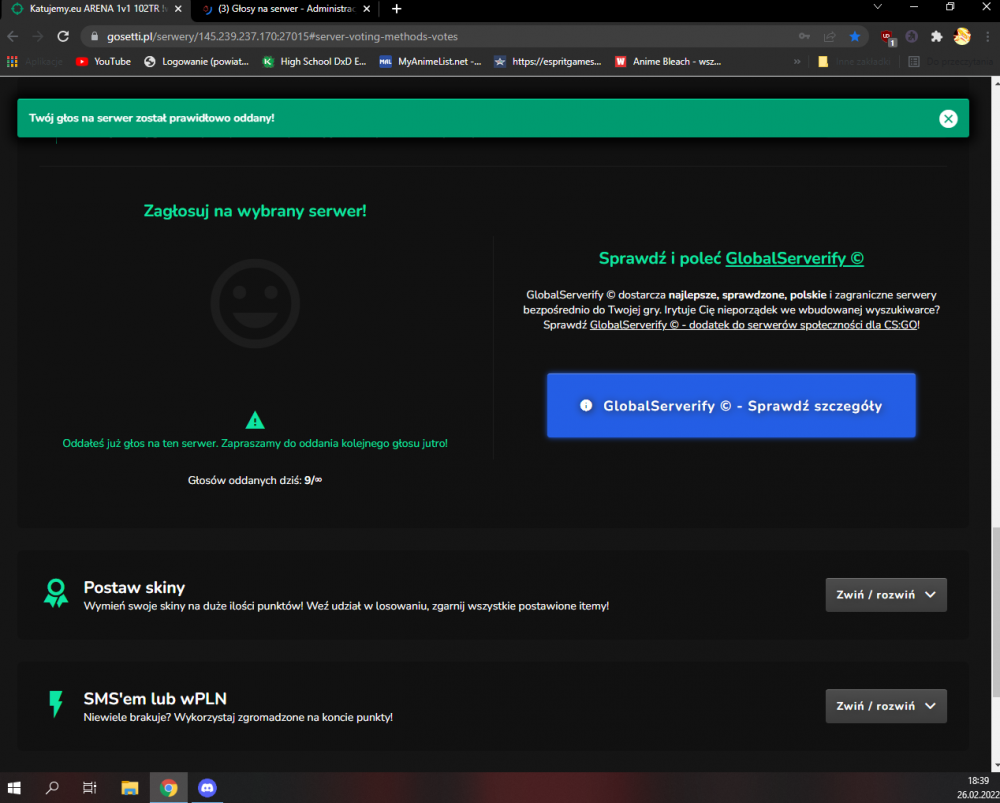Image resolution: width=1000 pixels, height=803 pixels.
Task: Click the Głosów oddanych dziś counter
Action: tap(255, 480)
